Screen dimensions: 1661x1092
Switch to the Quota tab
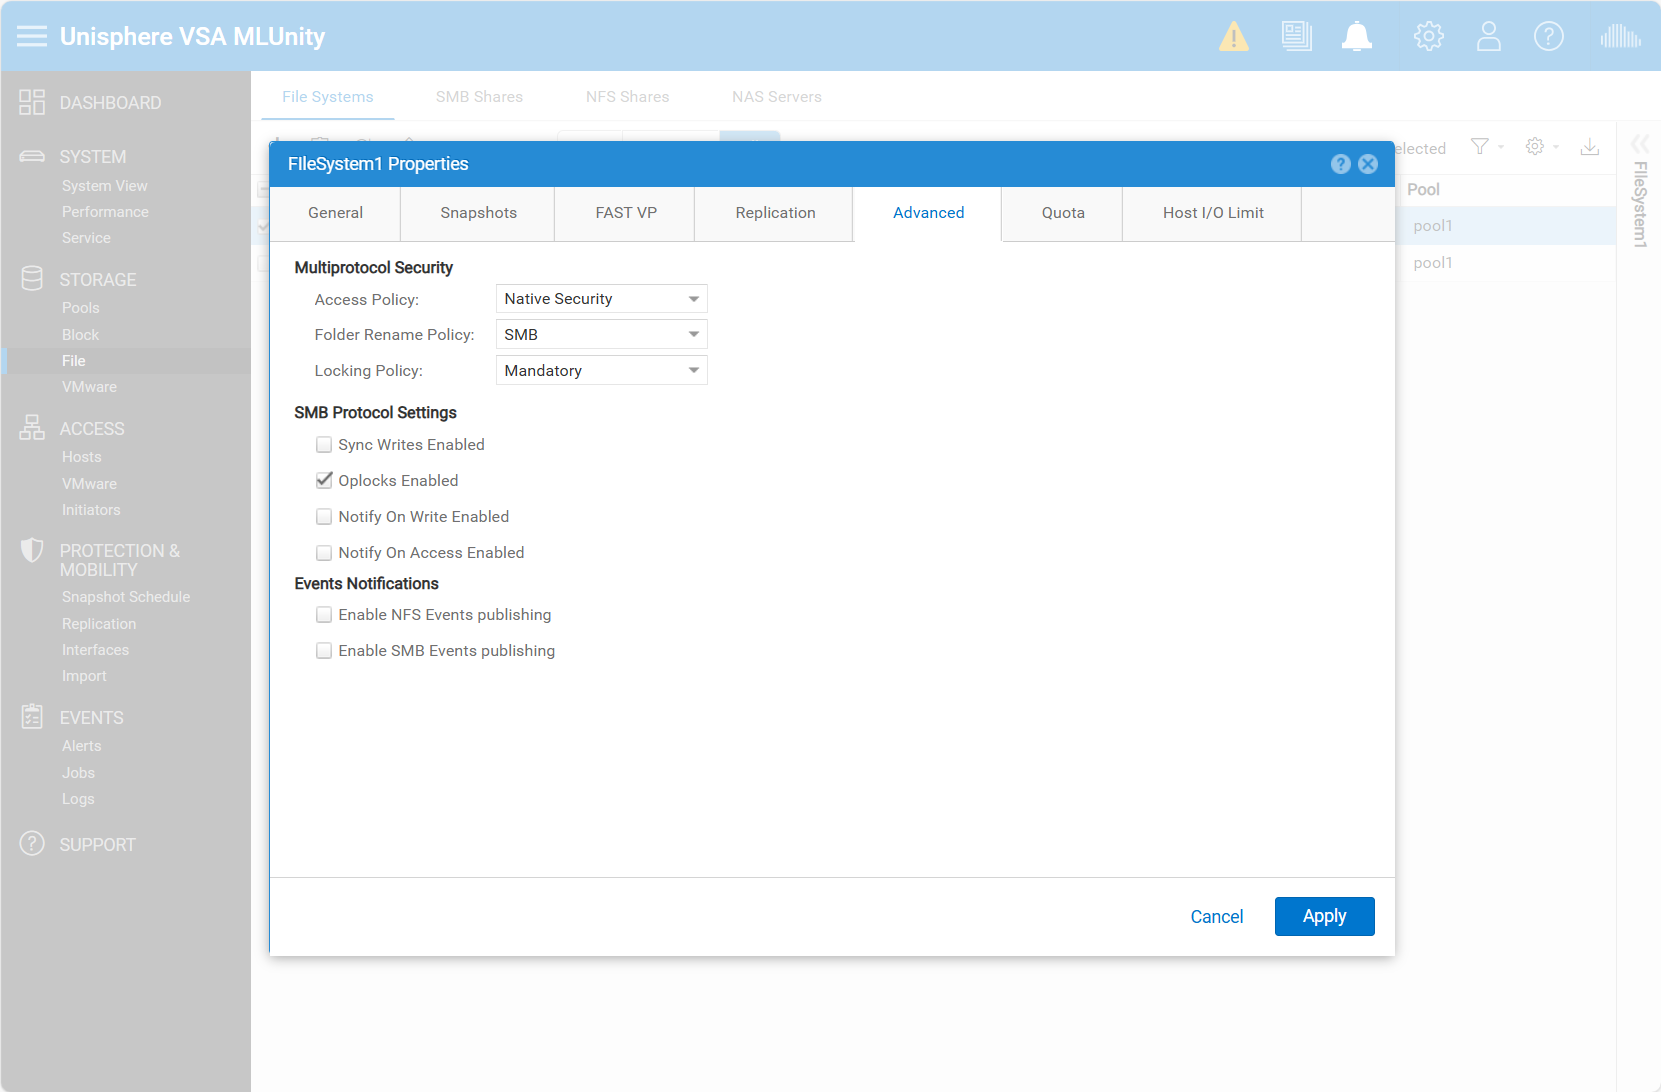pos(1062,213)
